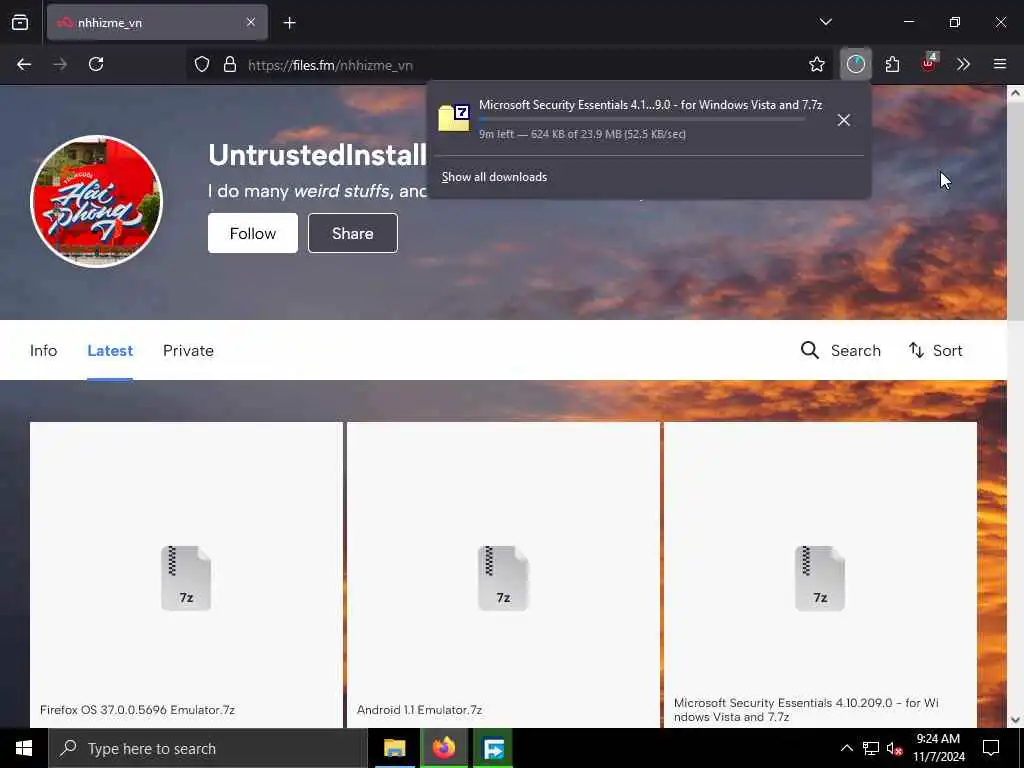This screenshot has height=768, width=1024.
Task: Click the forward navigation arrow
Action: [60, 64]
